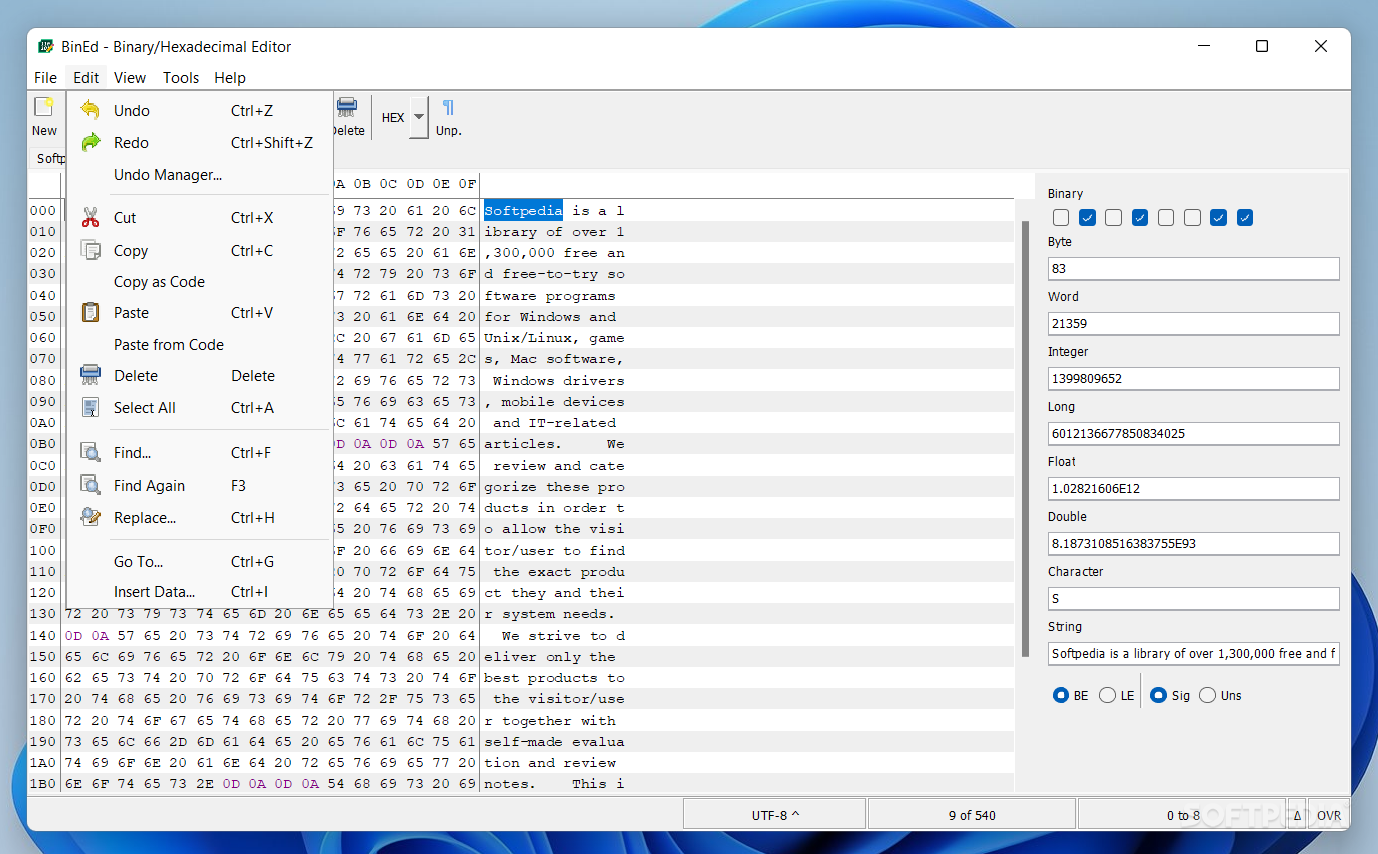Toggle eighth Binary bit checkbox

click(x=1245, y=218)
